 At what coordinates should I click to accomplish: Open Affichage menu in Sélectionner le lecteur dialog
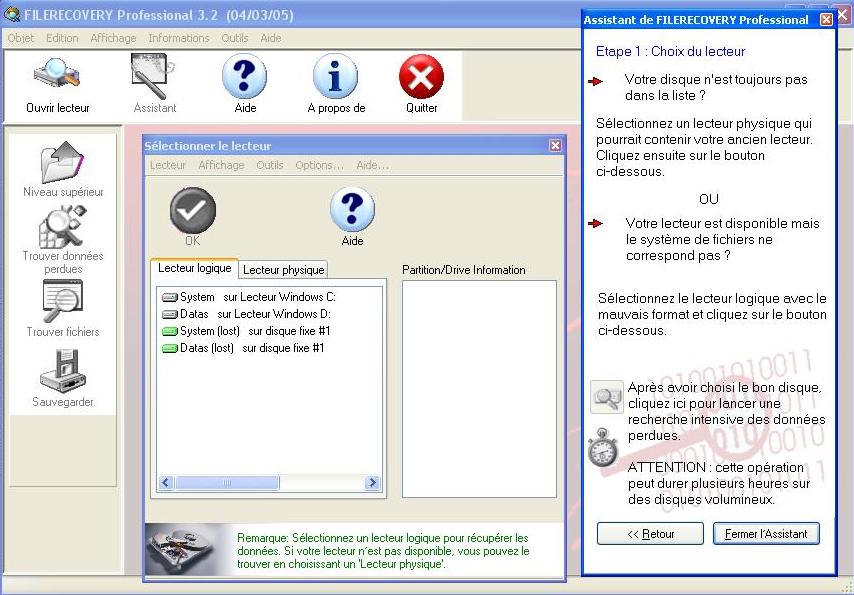221,165
